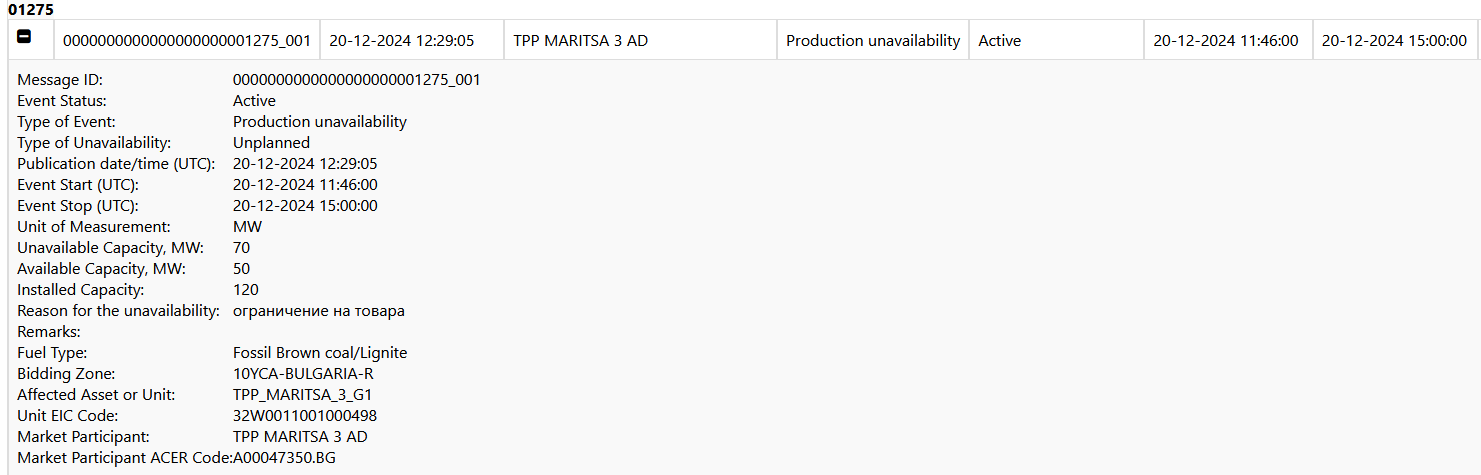Click bidding zone 10YCA-BULGARIA-R value
This screenshot has width=1481, height=475.
pos(303,374)
